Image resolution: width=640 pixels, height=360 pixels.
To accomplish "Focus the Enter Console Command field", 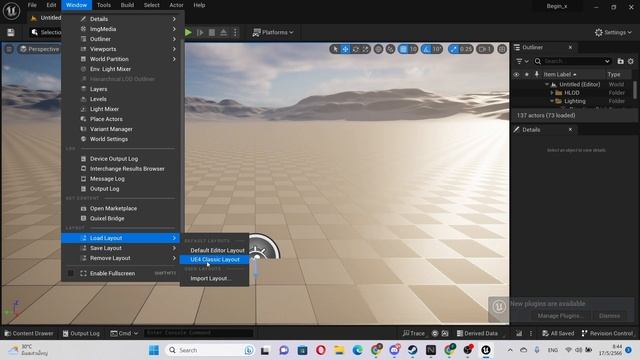I will (x=199, y=333).
